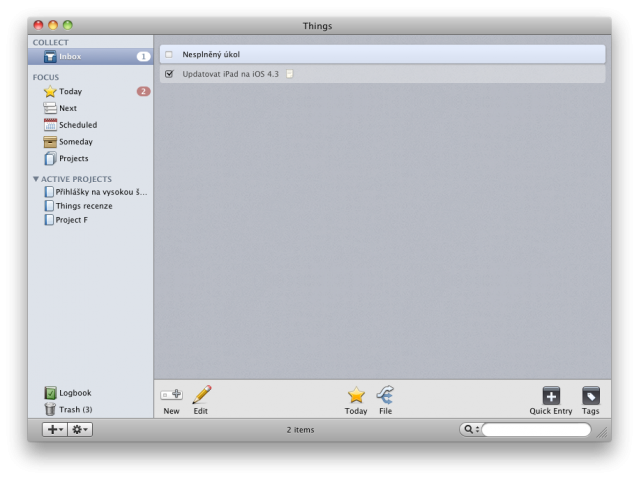The image size is (639, 480).
Task: Open the Projects list in sidebar
Action: point(90,158)
